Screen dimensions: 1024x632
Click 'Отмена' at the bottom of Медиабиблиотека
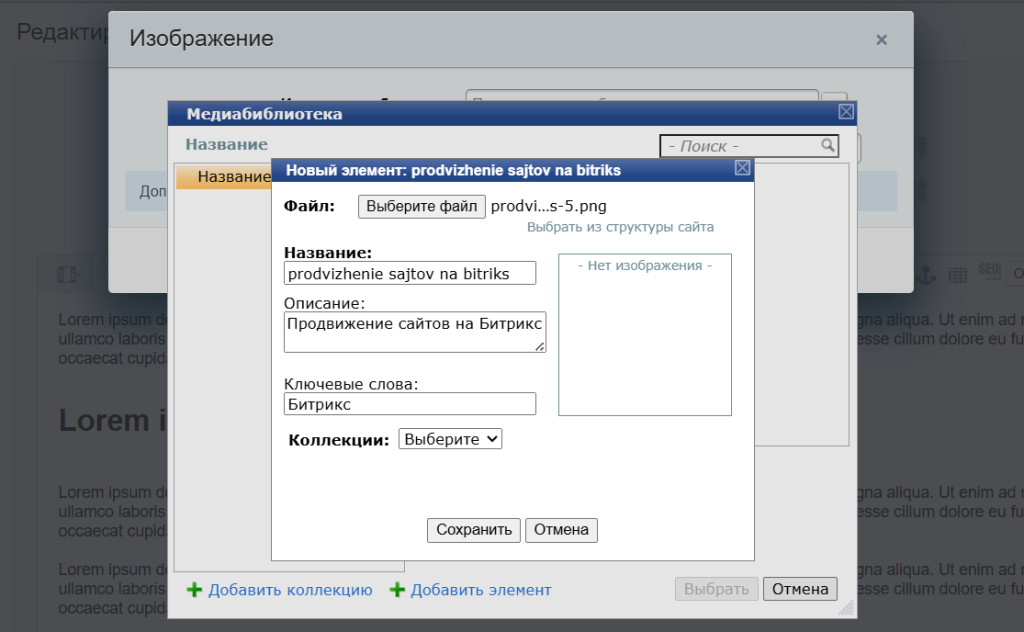click(800, 589)
